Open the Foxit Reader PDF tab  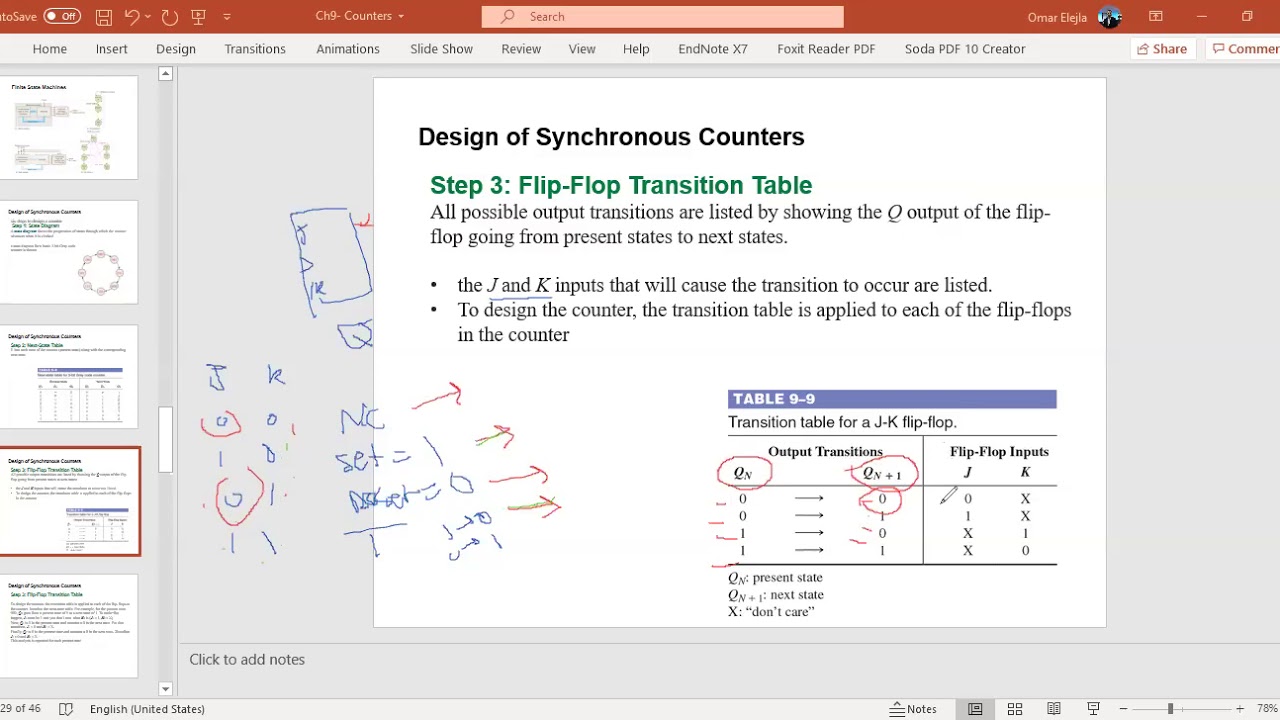(x=826, y=48)
